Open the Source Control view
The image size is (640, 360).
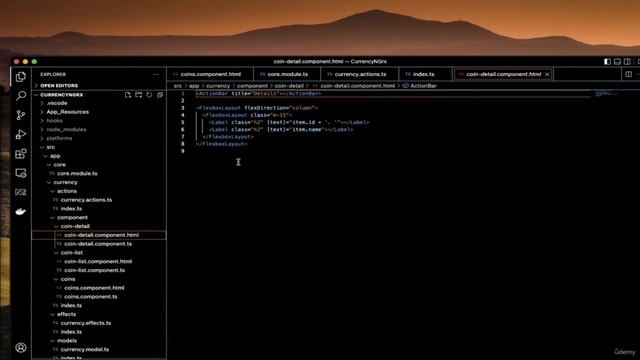[x=21, y=115]
